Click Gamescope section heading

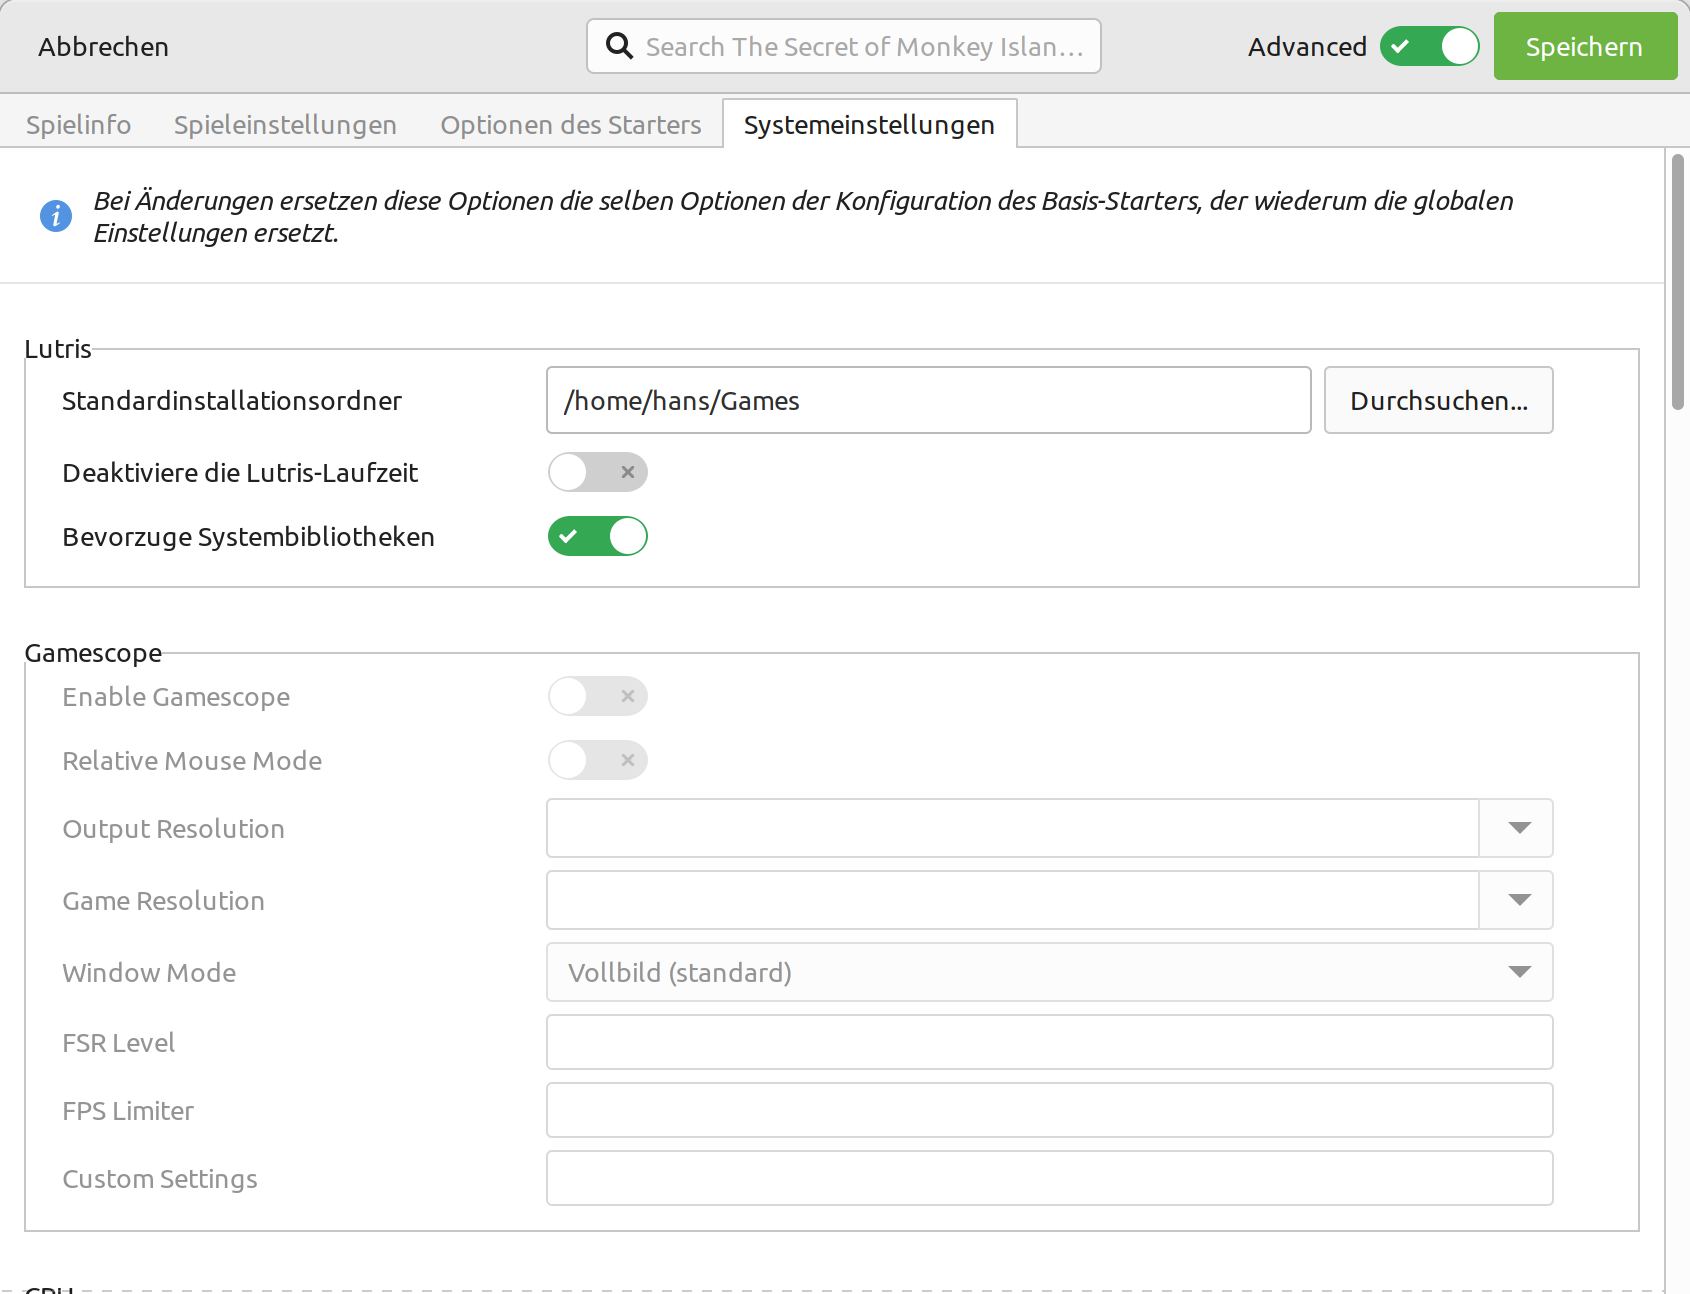[93, 653]
